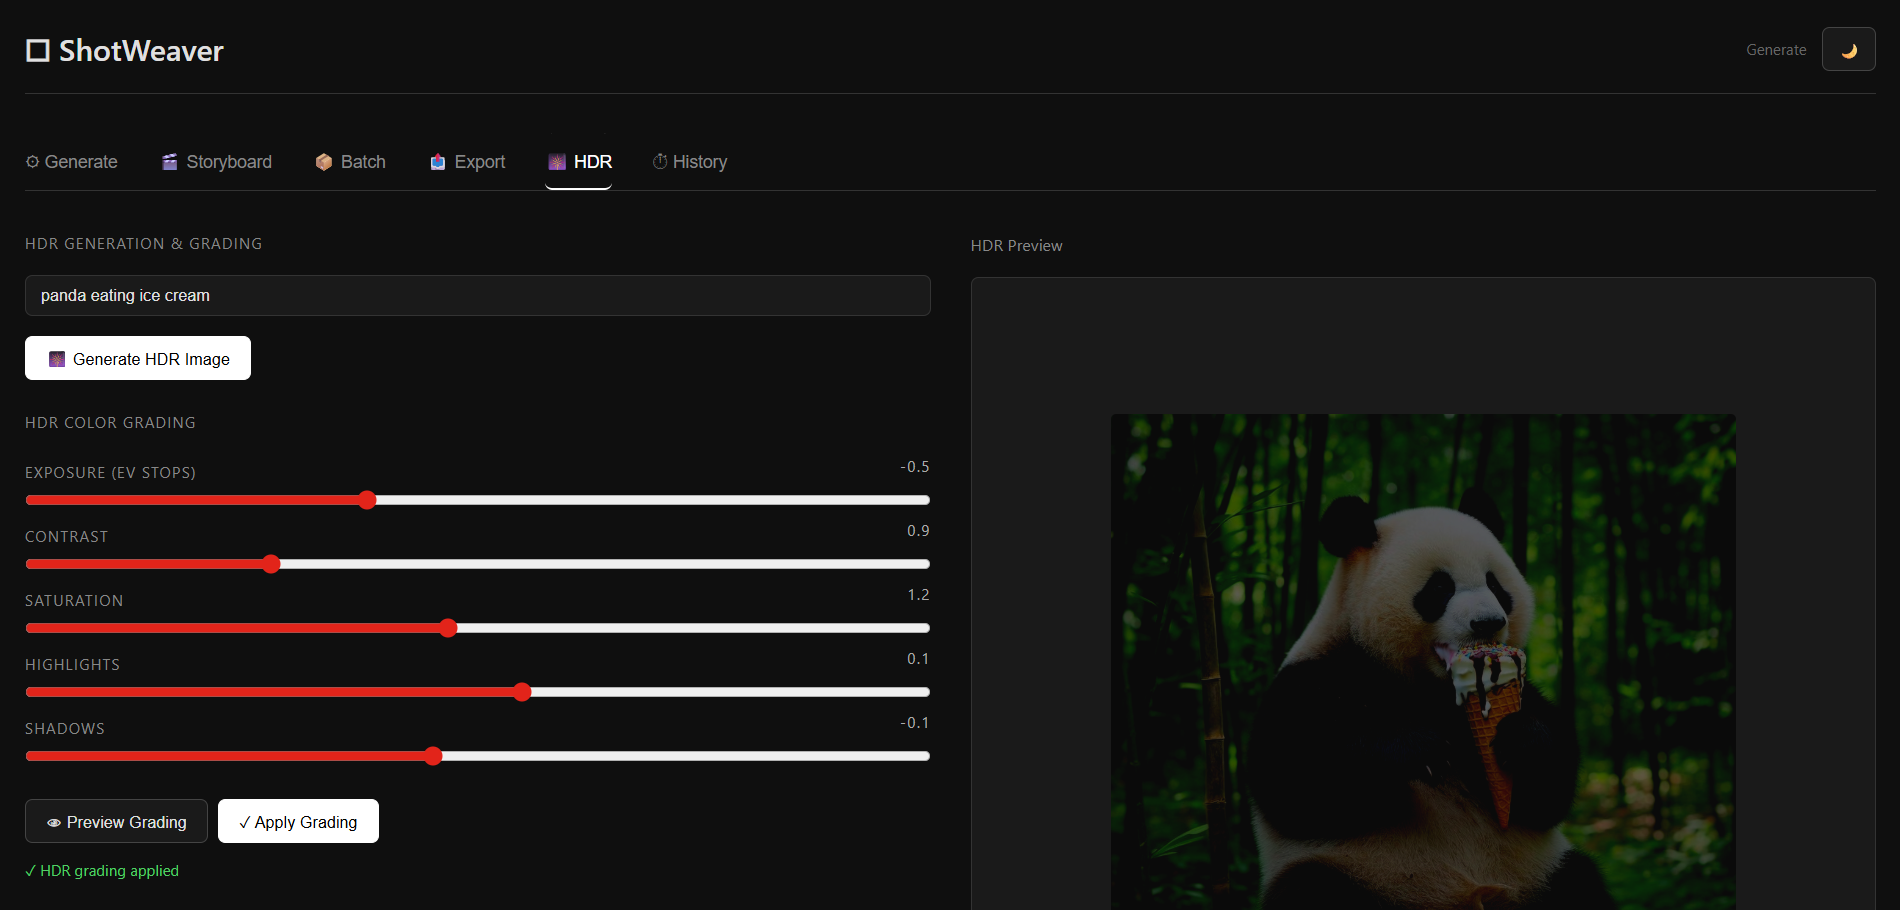
Task: Open the History tab
Action: tap(690, 162)
